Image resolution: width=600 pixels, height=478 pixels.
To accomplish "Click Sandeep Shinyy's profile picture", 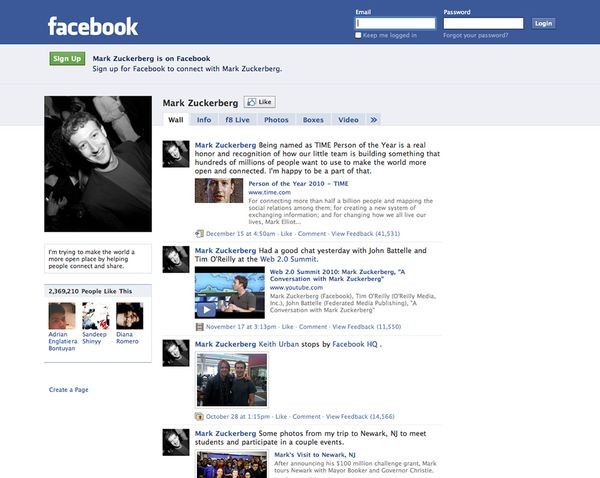I will tap(96, 316).
